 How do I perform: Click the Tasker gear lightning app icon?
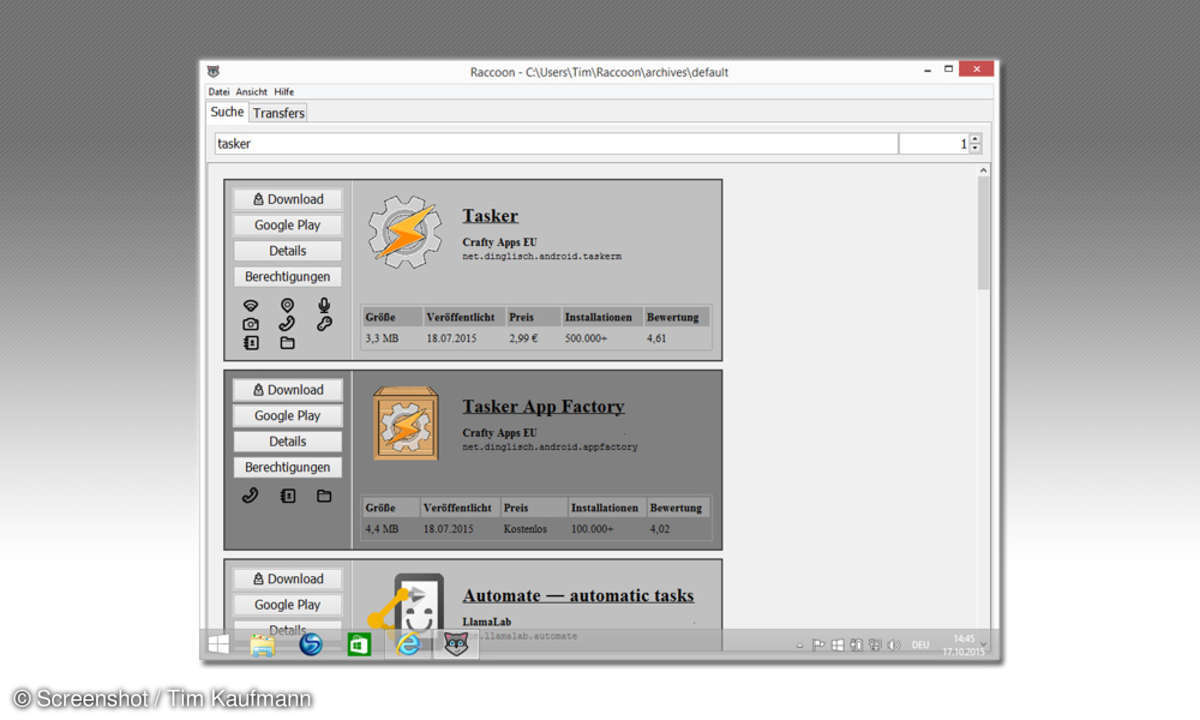tap(403, 232)
